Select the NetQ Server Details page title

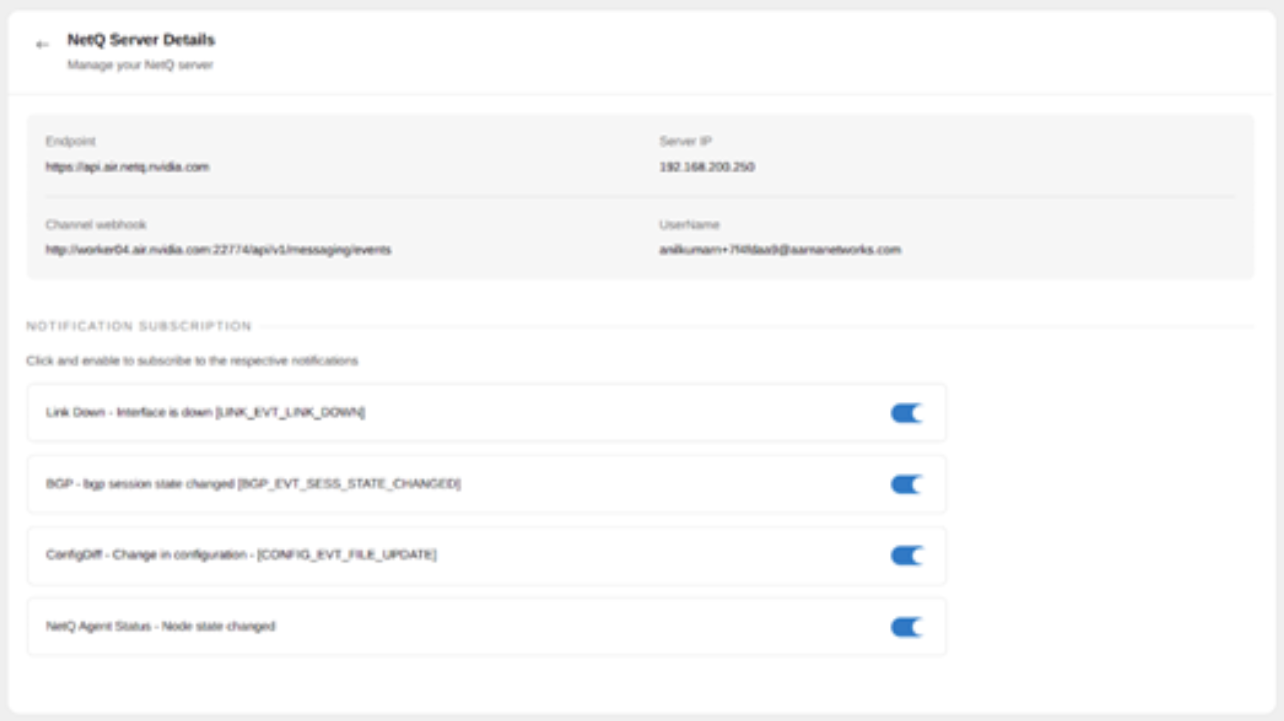click(x=141, y=40)
